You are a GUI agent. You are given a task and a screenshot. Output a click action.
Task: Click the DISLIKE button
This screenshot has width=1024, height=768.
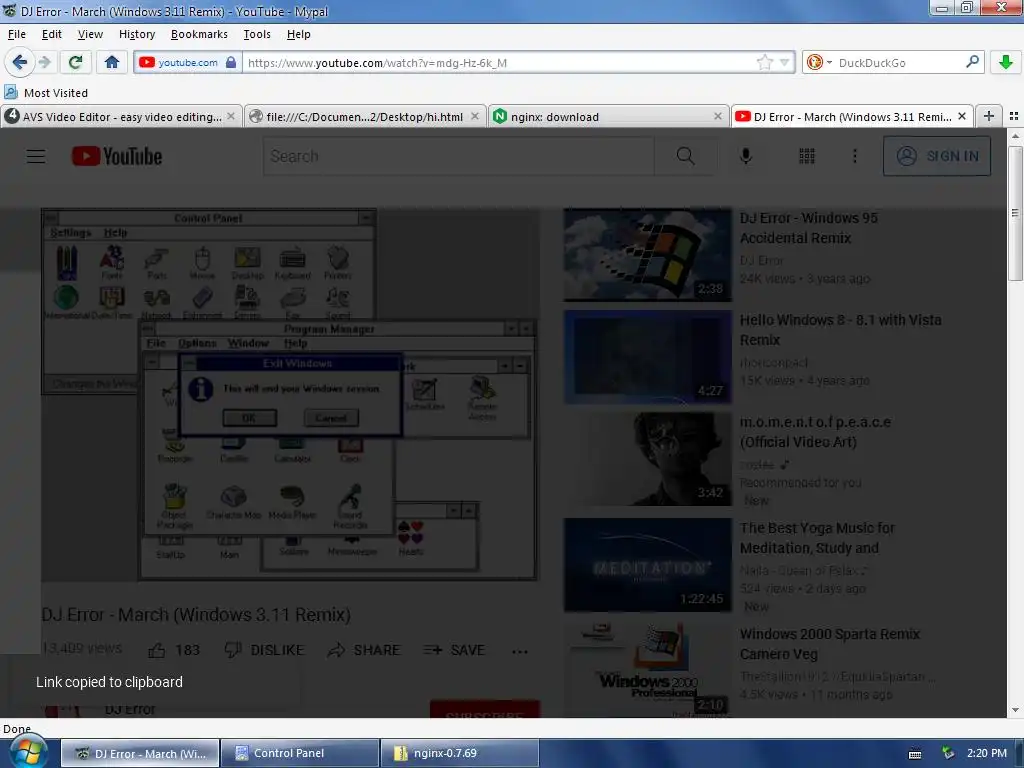264,650
